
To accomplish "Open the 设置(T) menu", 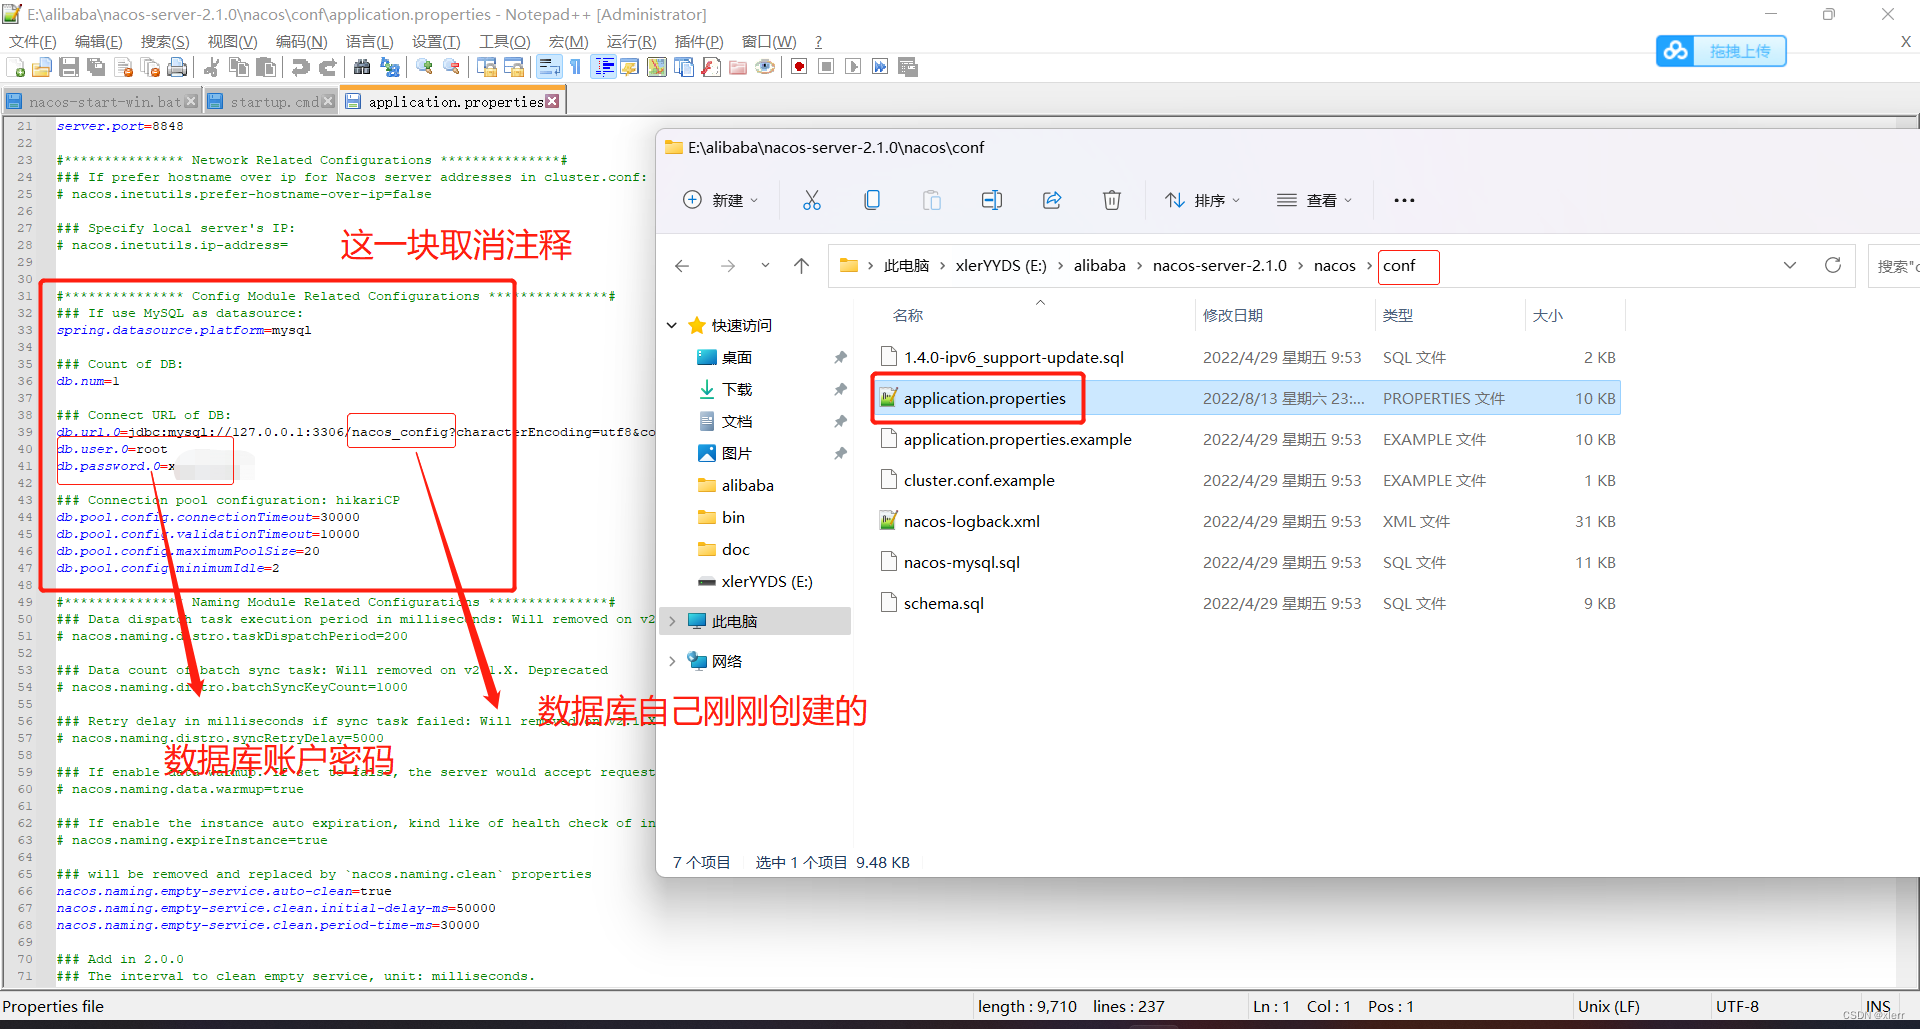I will [x=436, y=41].
